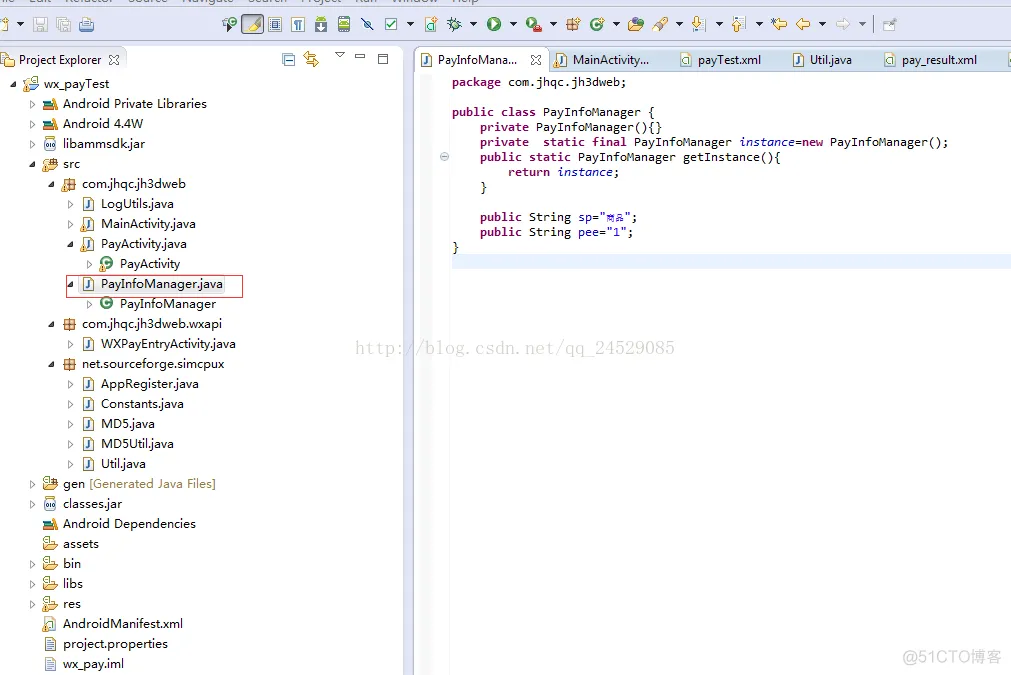
Task: Select the PayActivity class node
Action: pos(150,264)
